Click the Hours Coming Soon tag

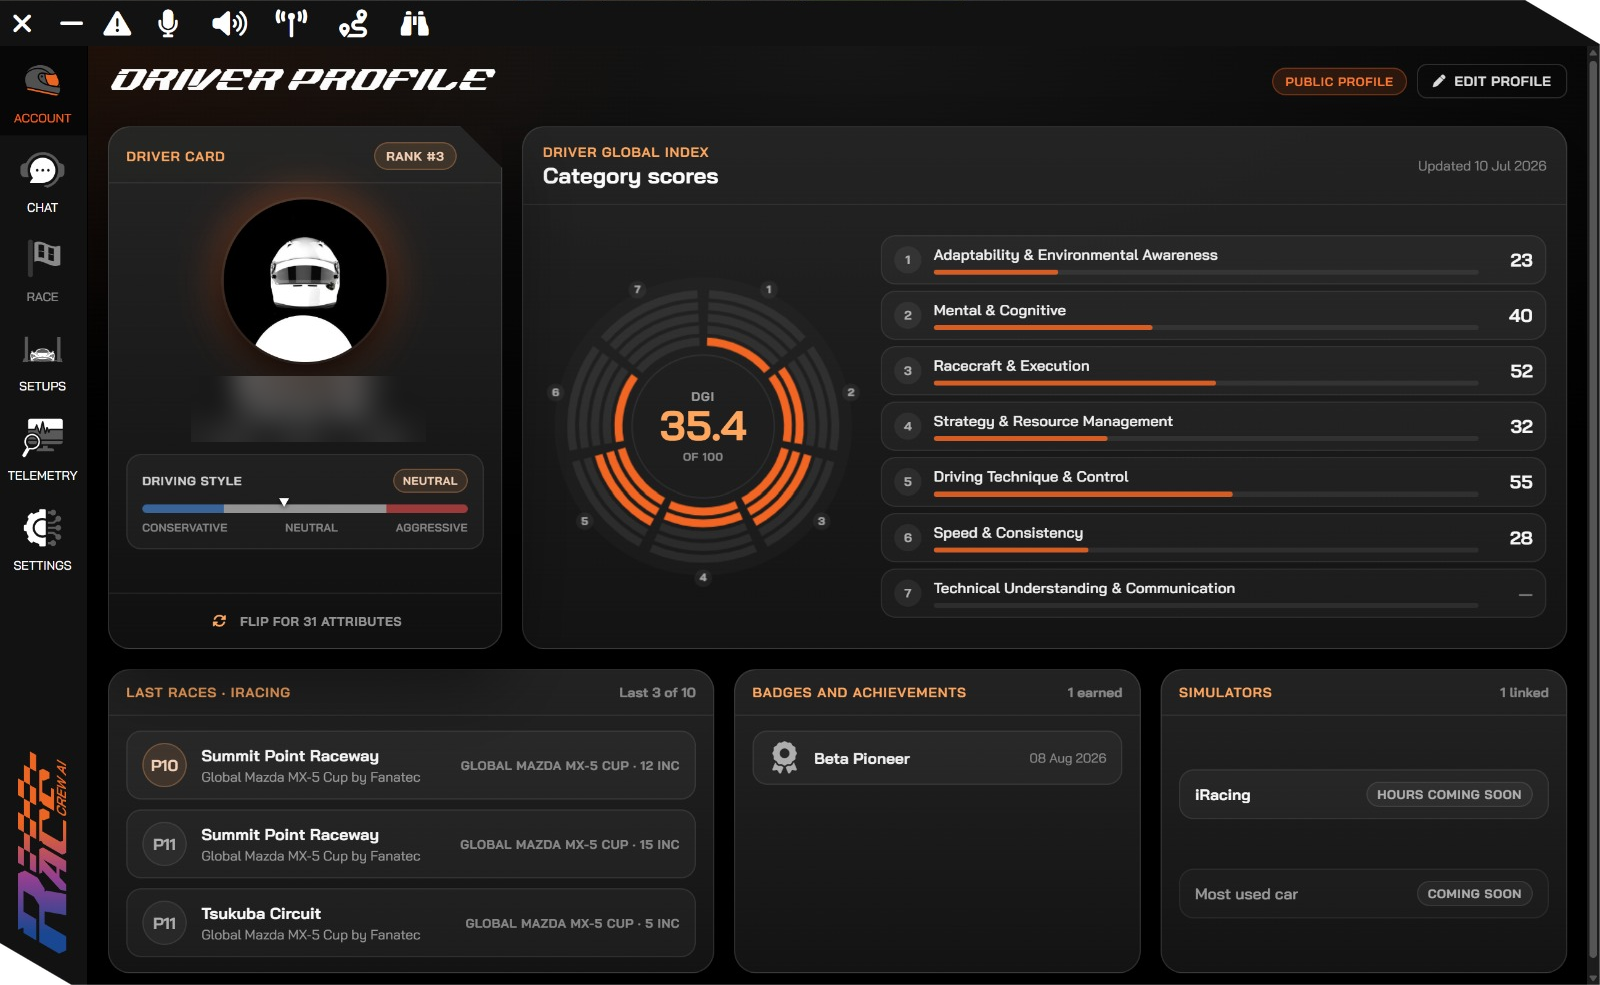(1449, 794)
